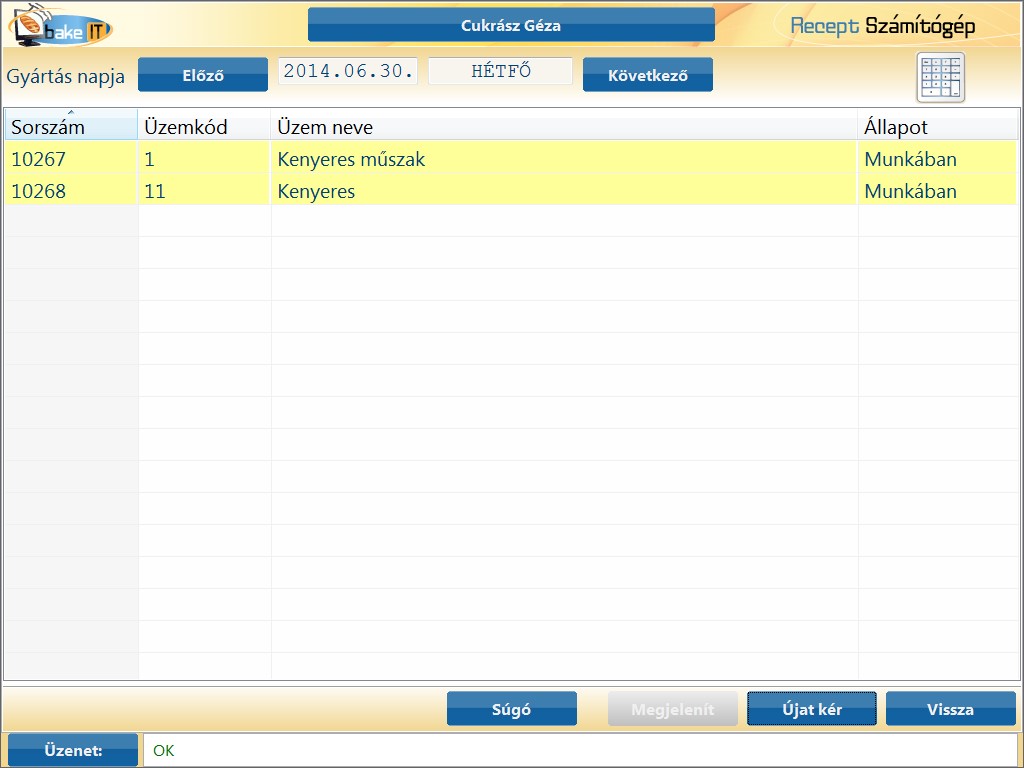The height and width of the screenshot is (768, 1024).
Task: Request a new one with Újat kér
Action: 812,709
